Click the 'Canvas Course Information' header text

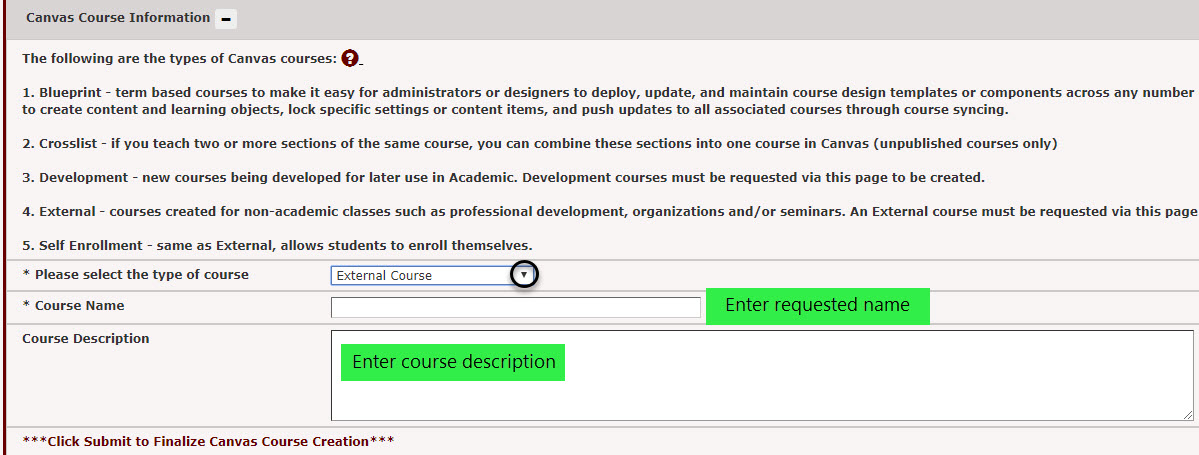[x=118, y=18]
